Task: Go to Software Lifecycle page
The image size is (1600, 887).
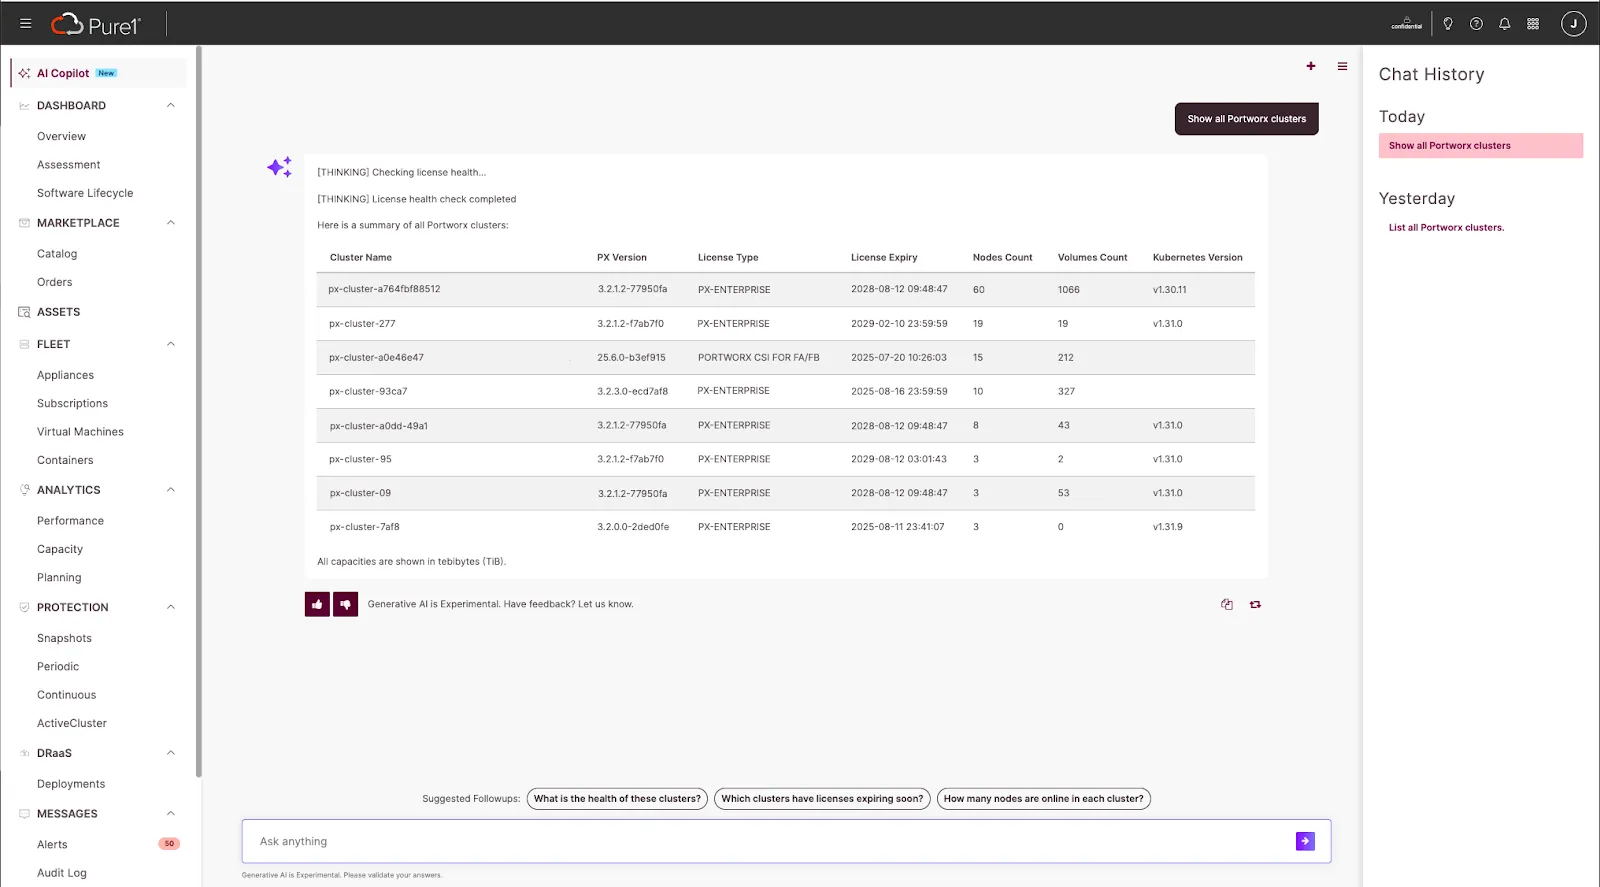Action: [85, 193]
